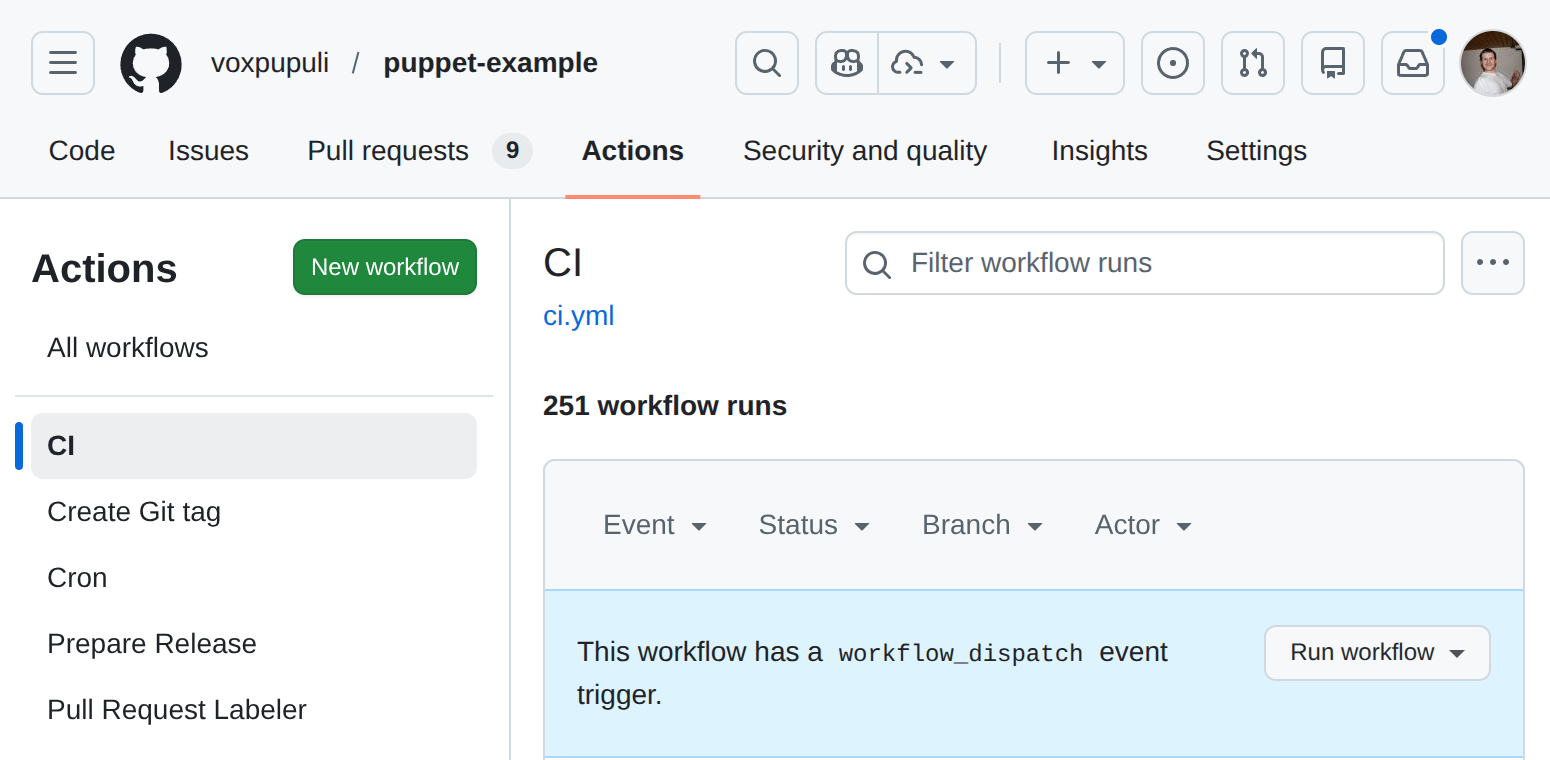Viewport: 1550px width, 760px height.
Task: Click the GitHub logo icon
Action: (151, 63)
